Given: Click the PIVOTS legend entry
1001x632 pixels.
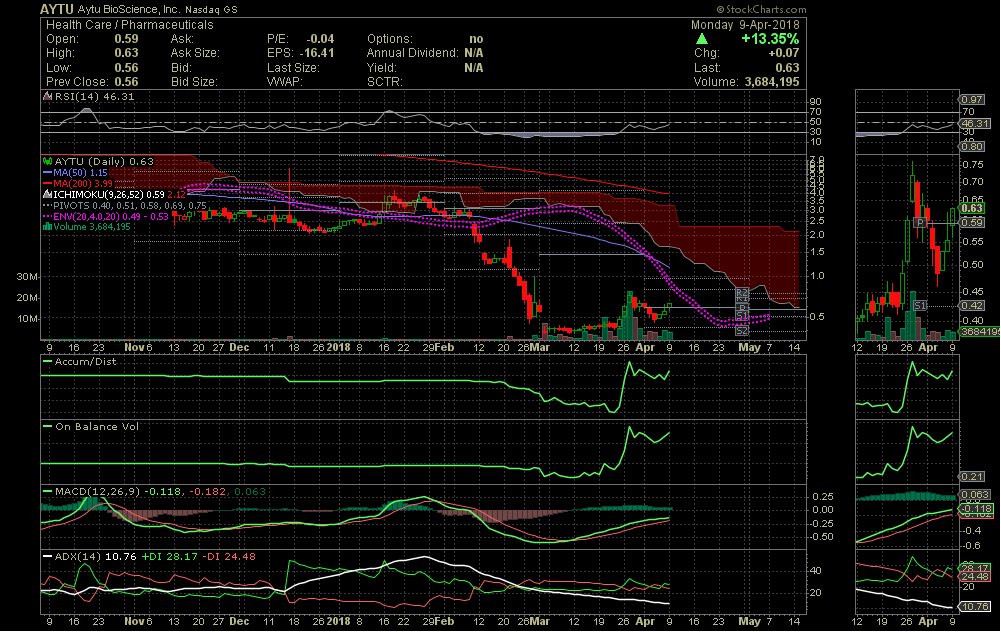Looking at the screenshot, I should [x=124, y=205].
